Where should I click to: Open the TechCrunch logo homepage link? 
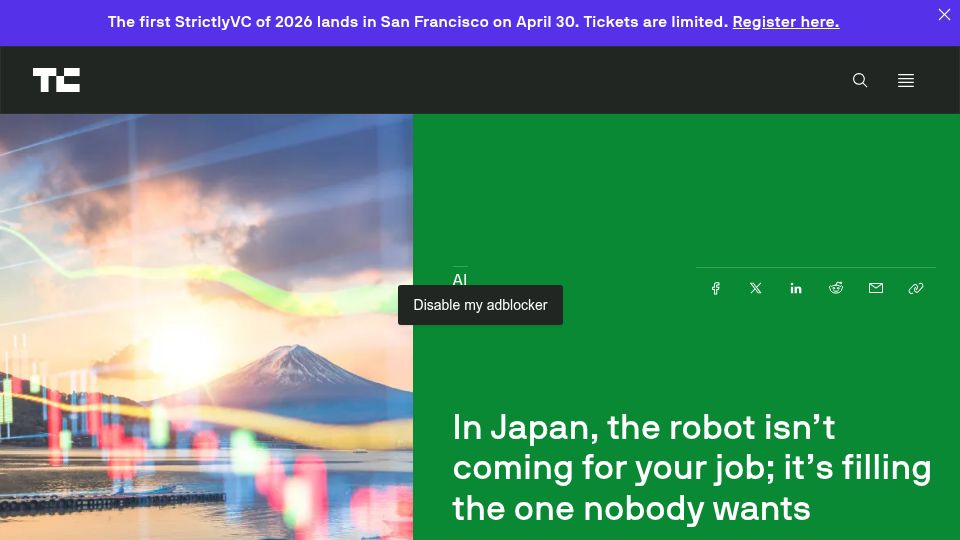(x=56, y=80)
